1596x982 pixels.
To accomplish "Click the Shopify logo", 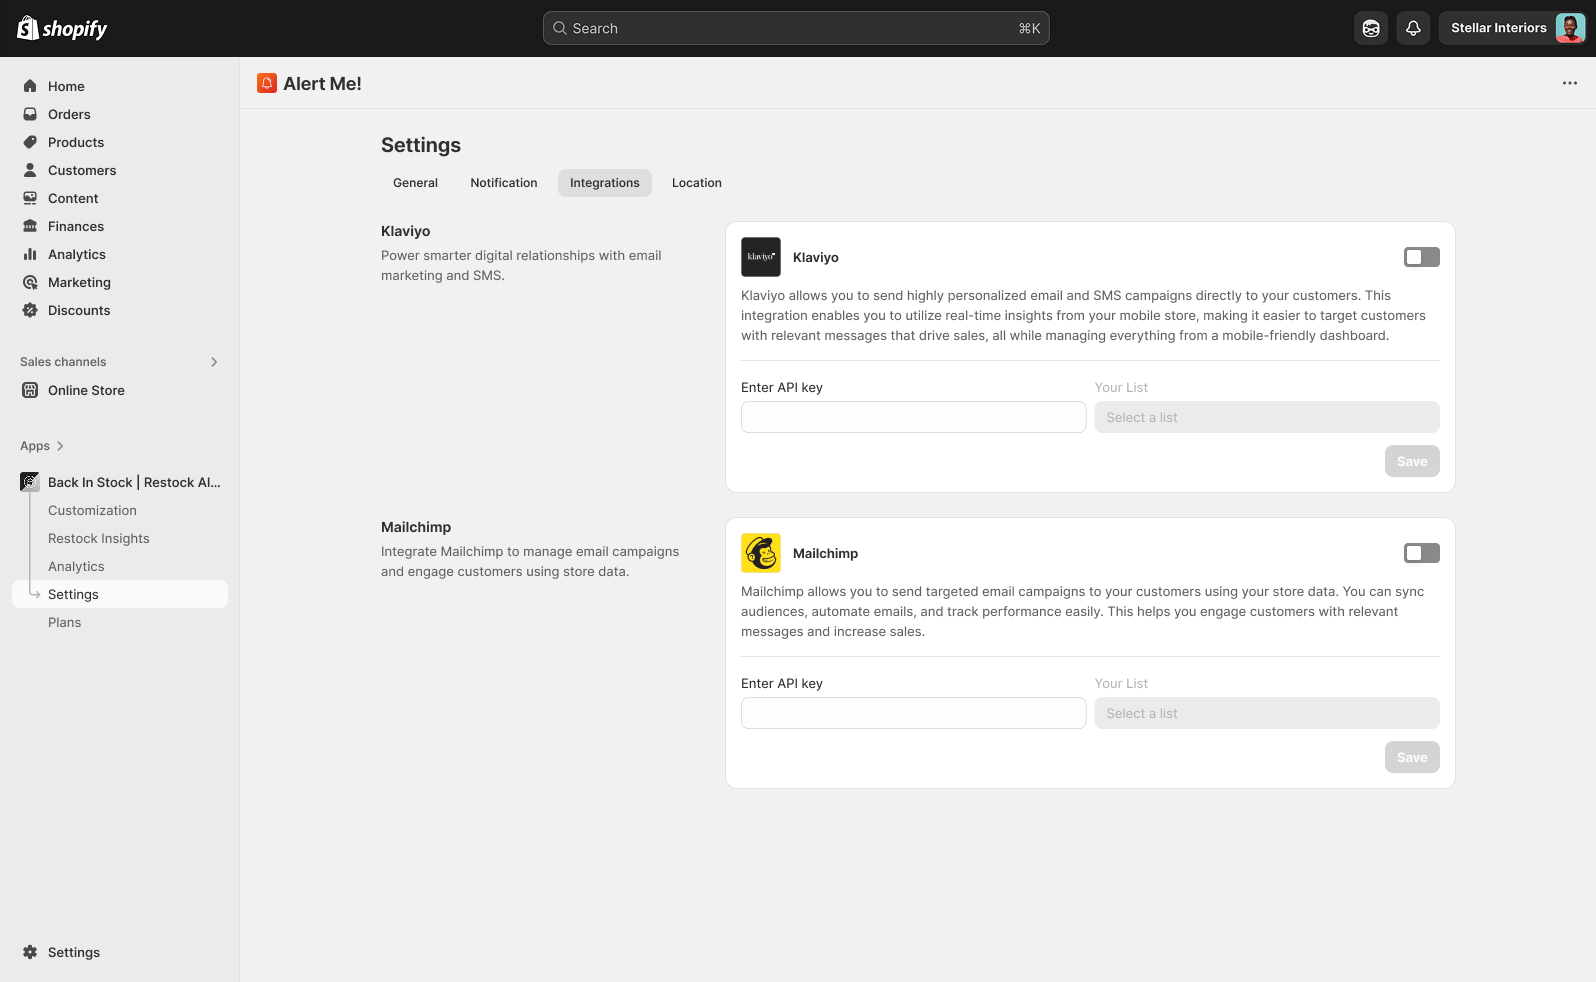I will point(62,28).
